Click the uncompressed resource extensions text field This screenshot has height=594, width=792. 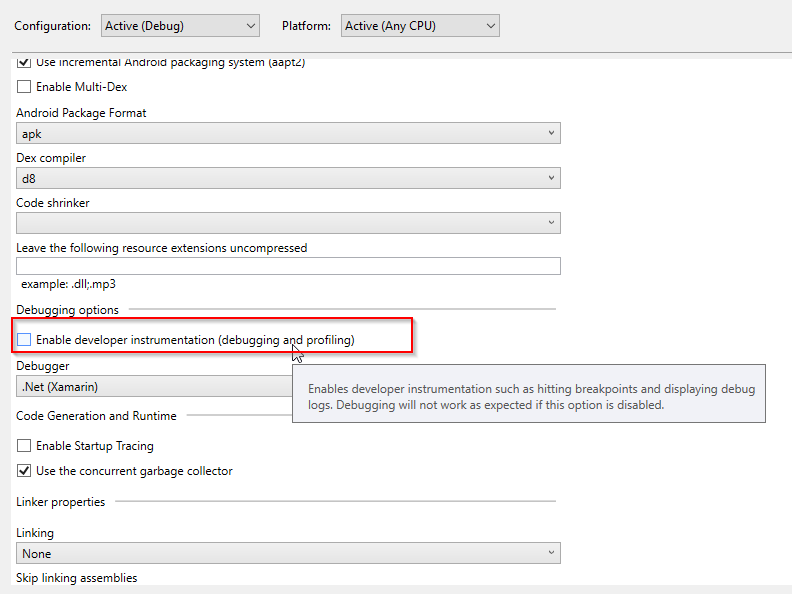[x=288, y=266]
